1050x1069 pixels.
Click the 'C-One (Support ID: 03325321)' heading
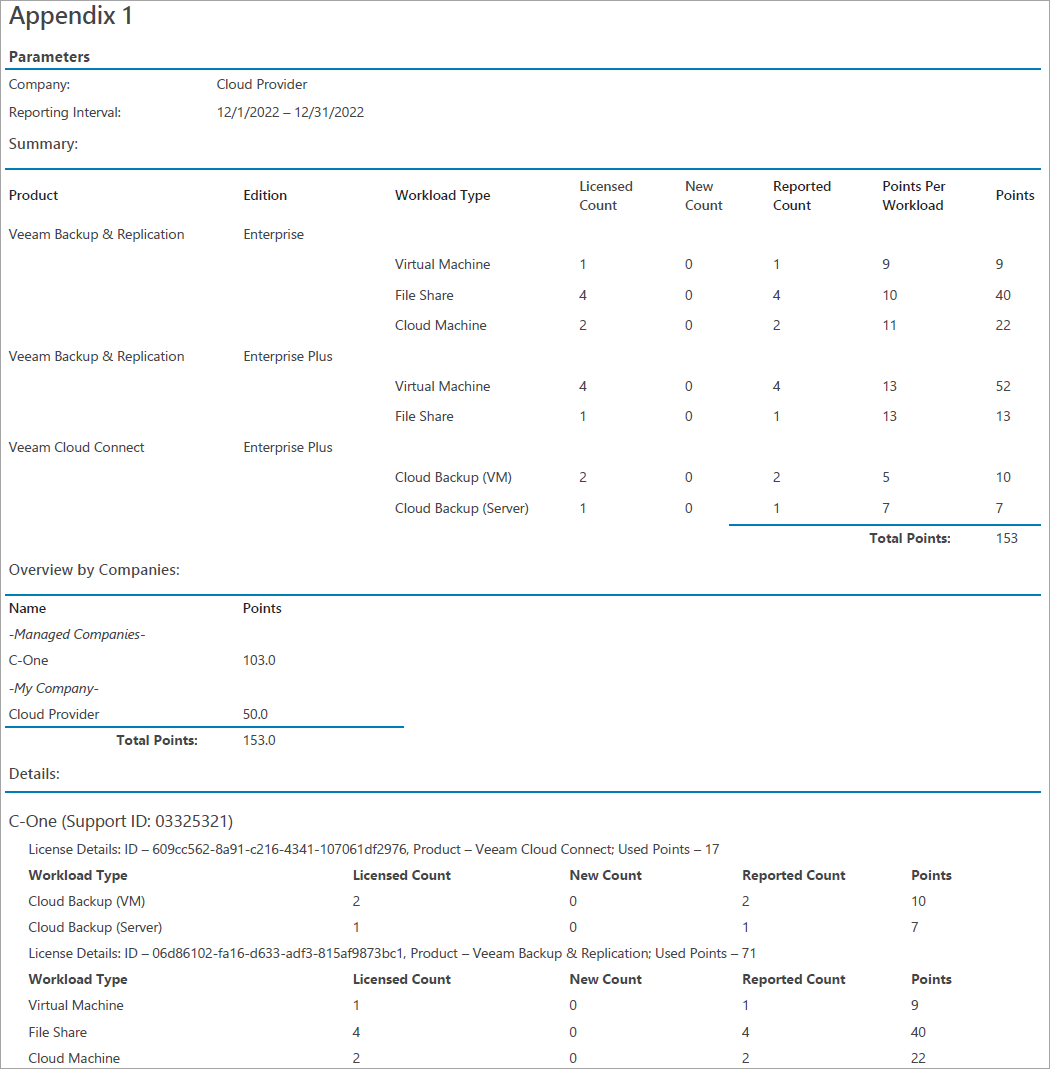pyautogui.click(x=121, y=822)
